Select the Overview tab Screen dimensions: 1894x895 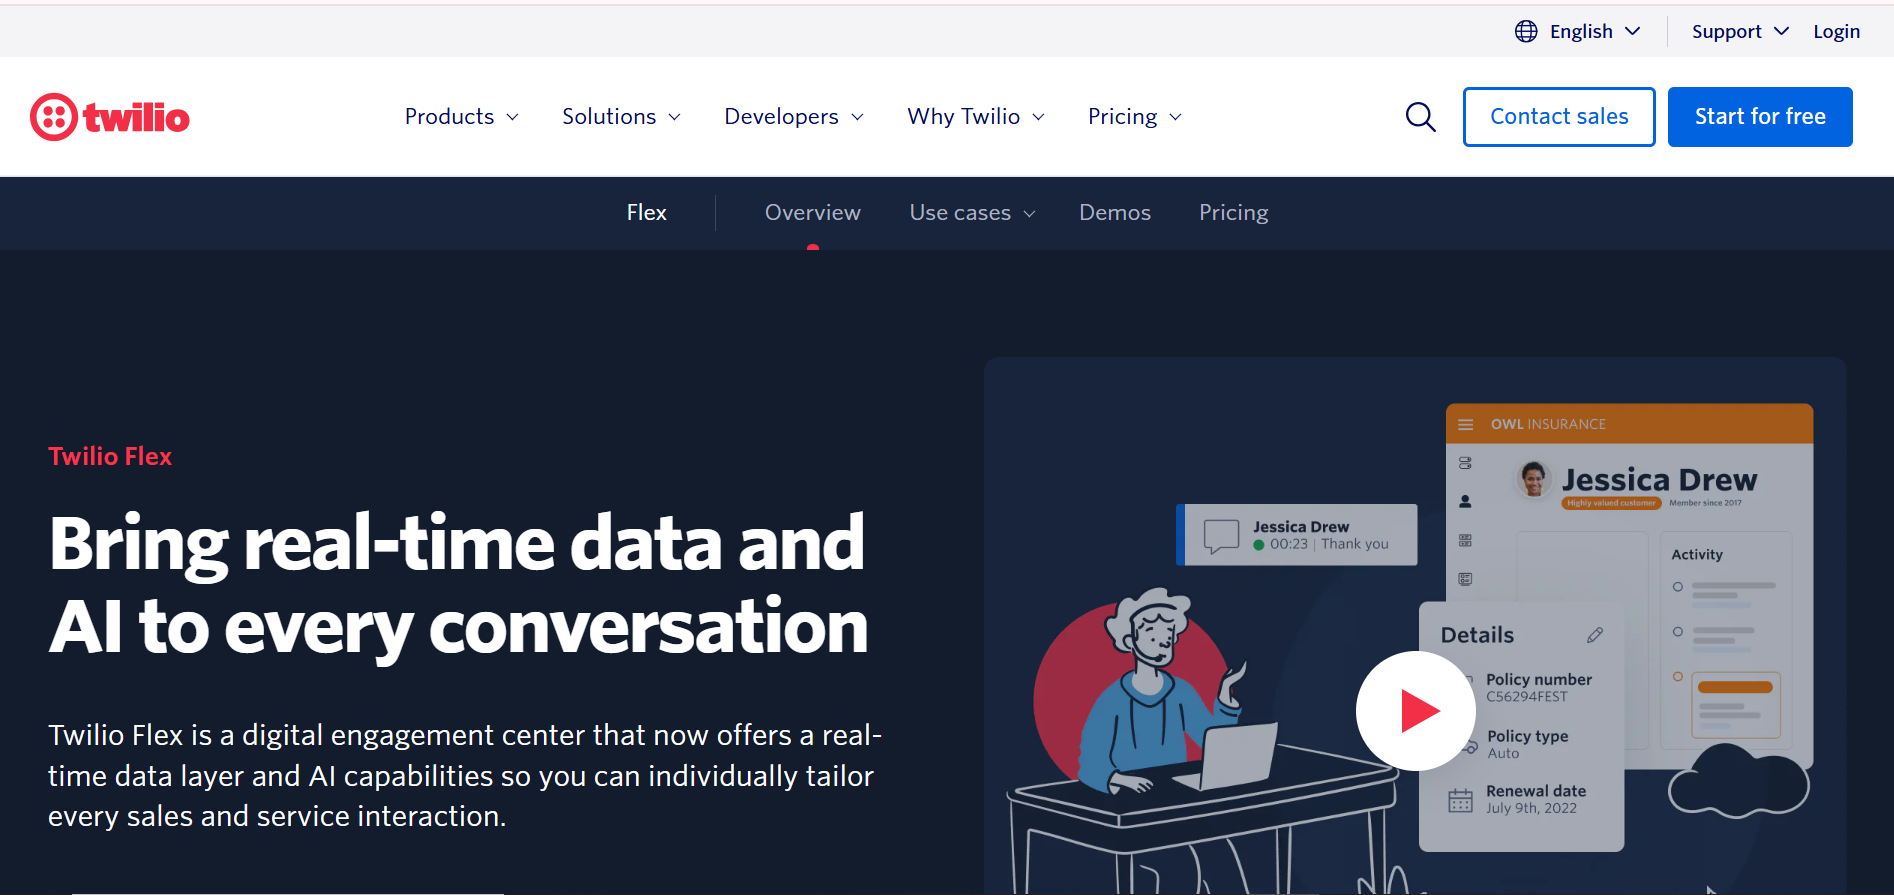(813, 213)
